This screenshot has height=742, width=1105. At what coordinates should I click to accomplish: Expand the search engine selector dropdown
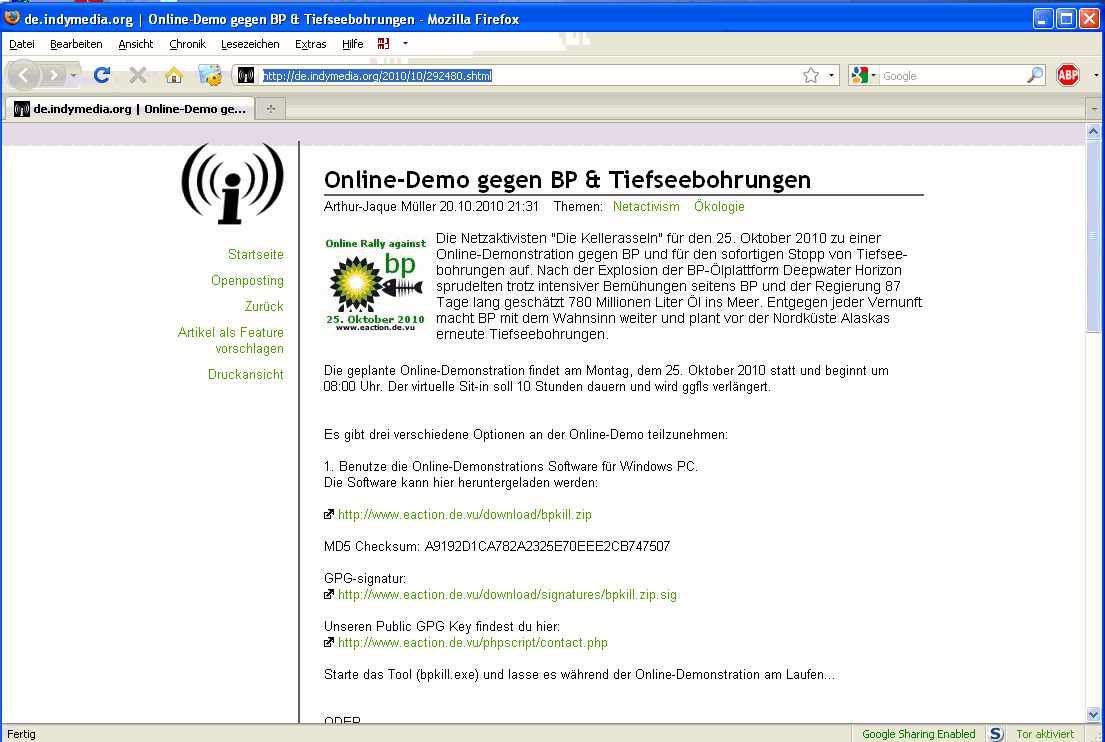click(x=863, y=76)
